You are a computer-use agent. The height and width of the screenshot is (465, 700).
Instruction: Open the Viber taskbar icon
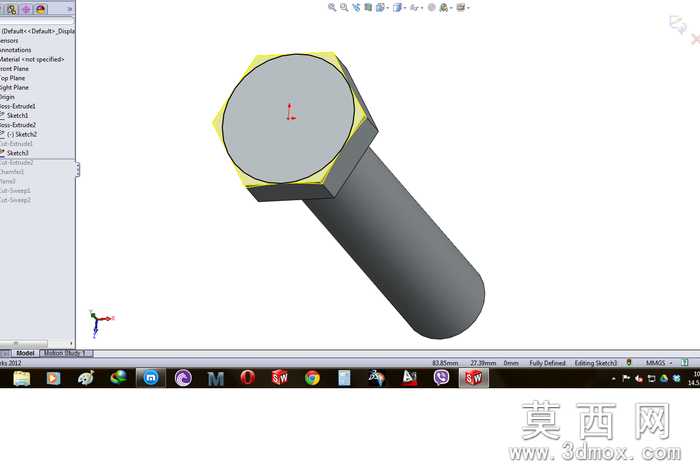click(442, 378)
